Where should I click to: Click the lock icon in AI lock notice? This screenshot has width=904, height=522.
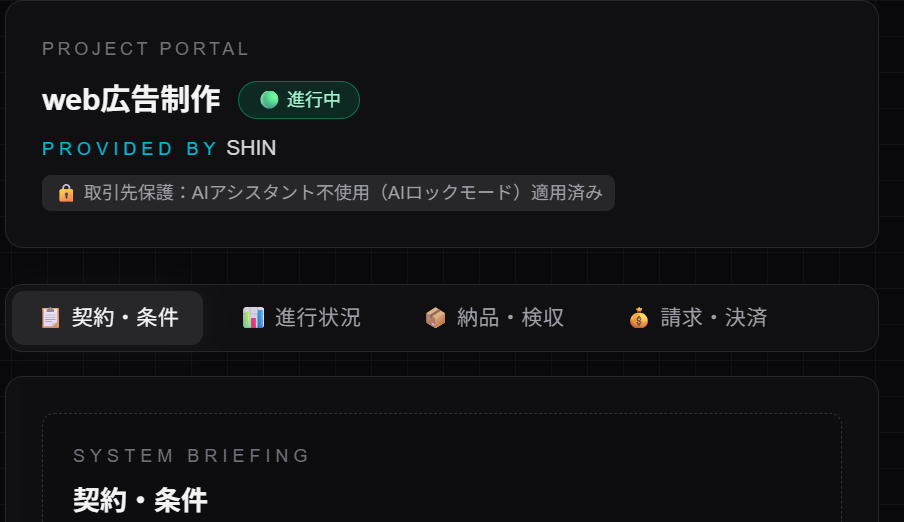[x=66, y=193]
